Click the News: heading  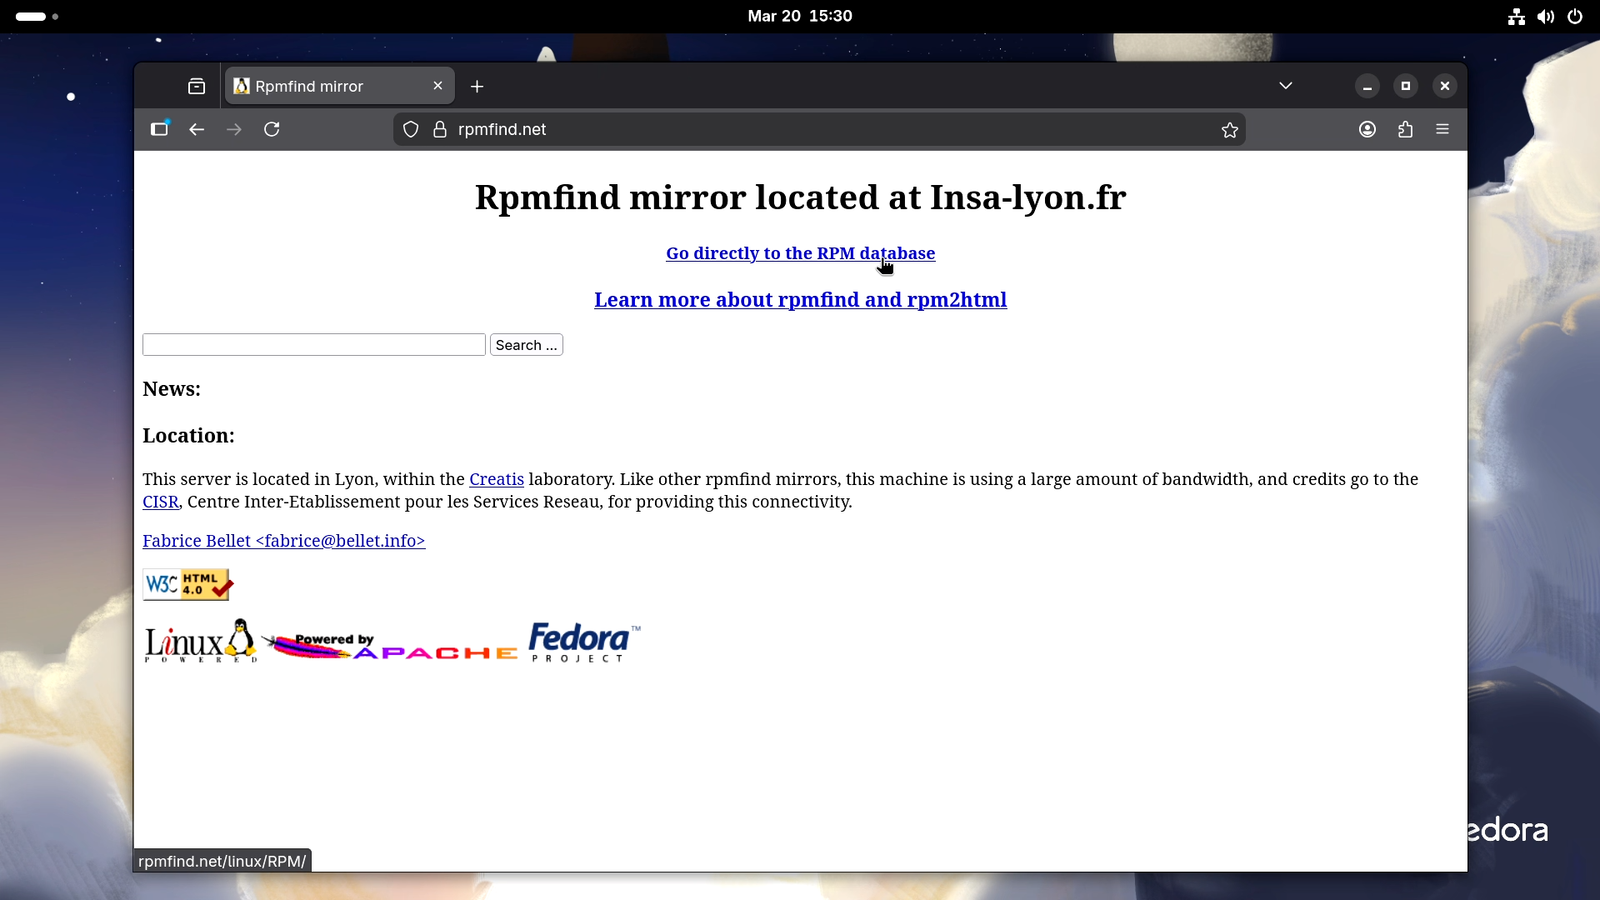click(172, 389)
